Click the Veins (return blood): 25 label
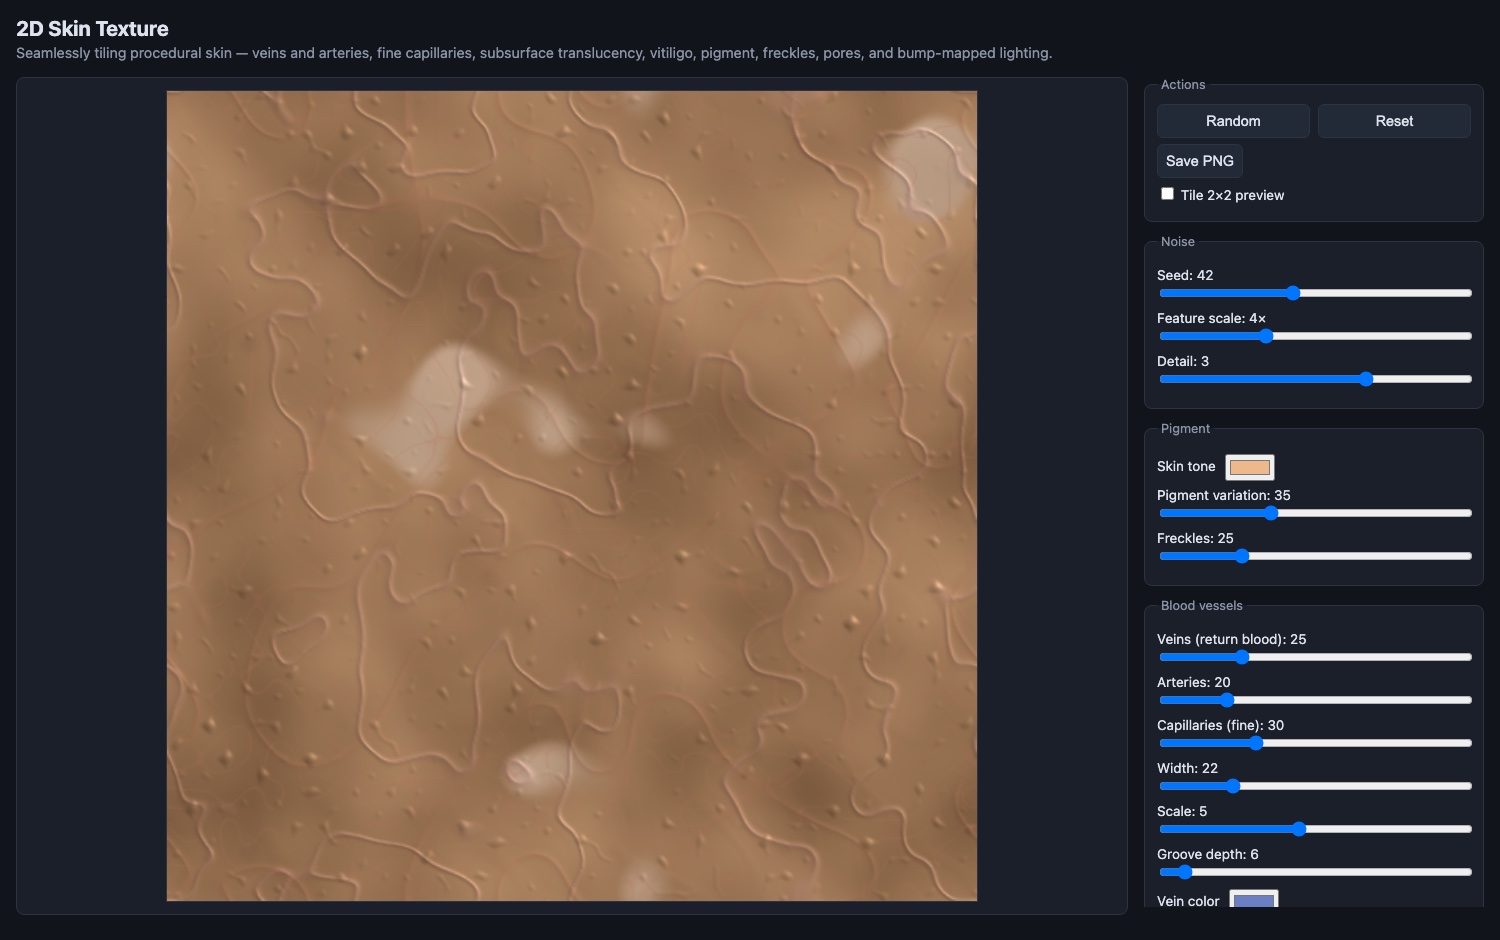This screenshot has height=940, width=1500. click(x=1232, y=639)
